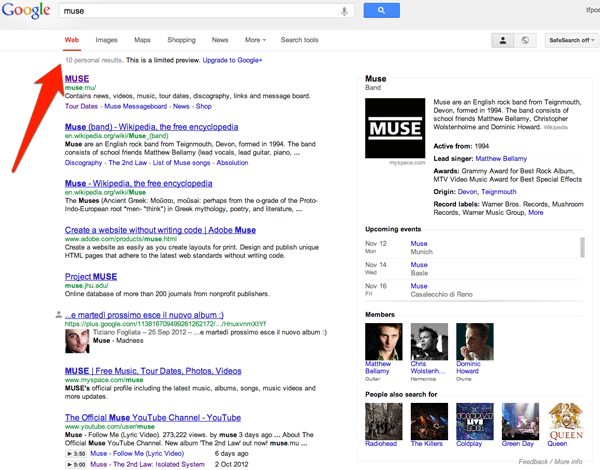This screenshot has height=470, width=600.
Task: Show personal results person icon toggle
Action: coord(503,40)
